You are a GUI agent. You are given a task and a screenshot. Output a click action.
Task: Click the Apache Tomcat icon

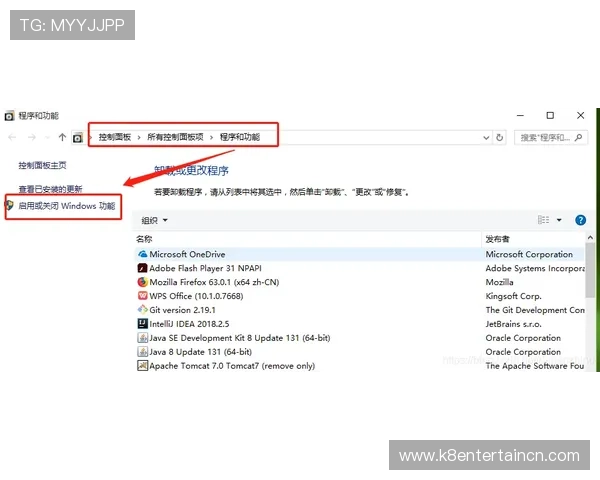142,366
